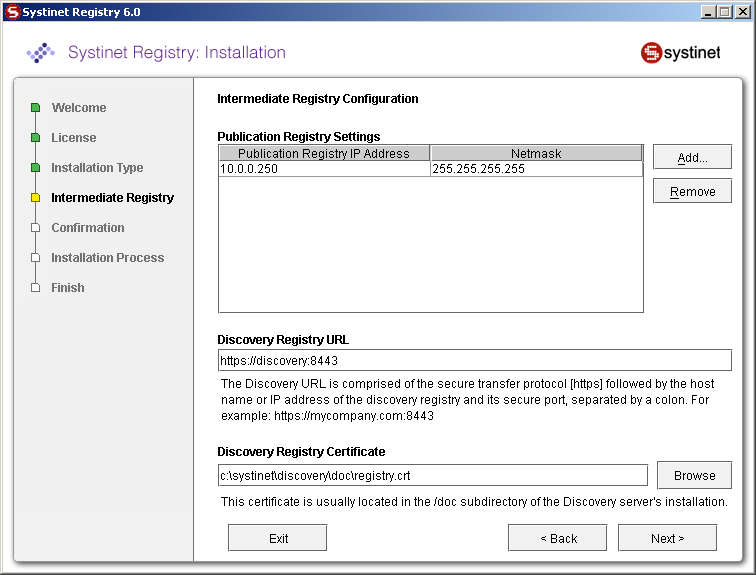Click the Installation Type step
This screenshot has height=575, width=756.
97,168
